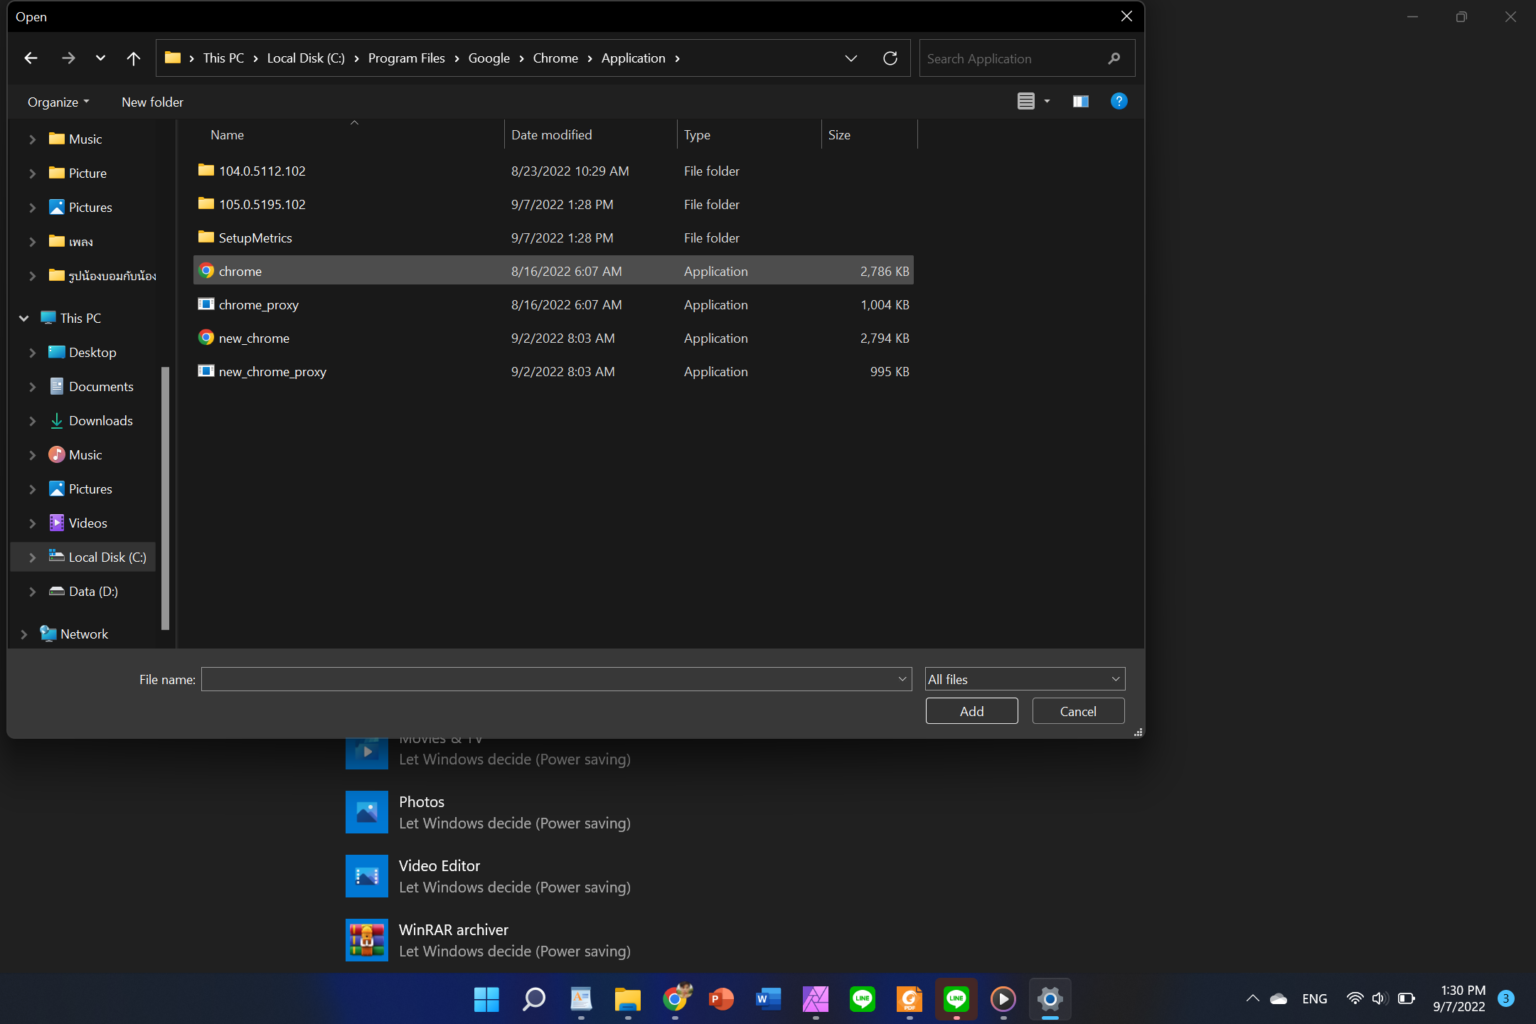
Task: Click the refresh icon in address bar
Action: [890, 58]
